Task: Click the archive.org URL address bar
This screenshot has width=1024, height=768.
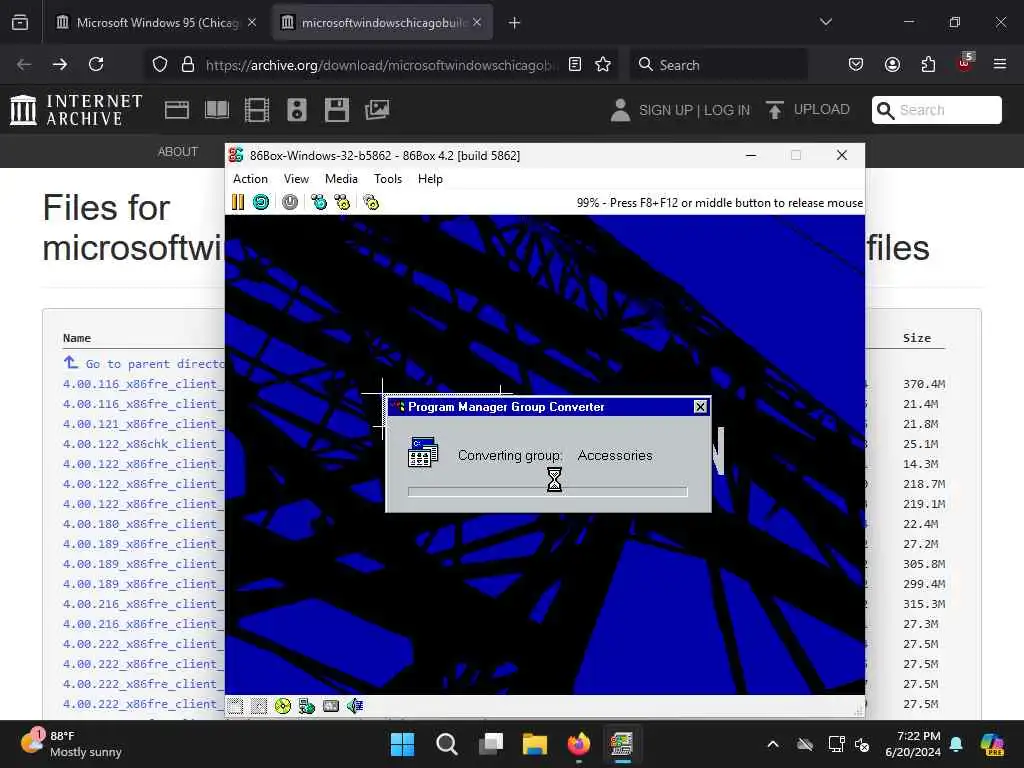Action: pyautogui.click(x=381, y=64)
